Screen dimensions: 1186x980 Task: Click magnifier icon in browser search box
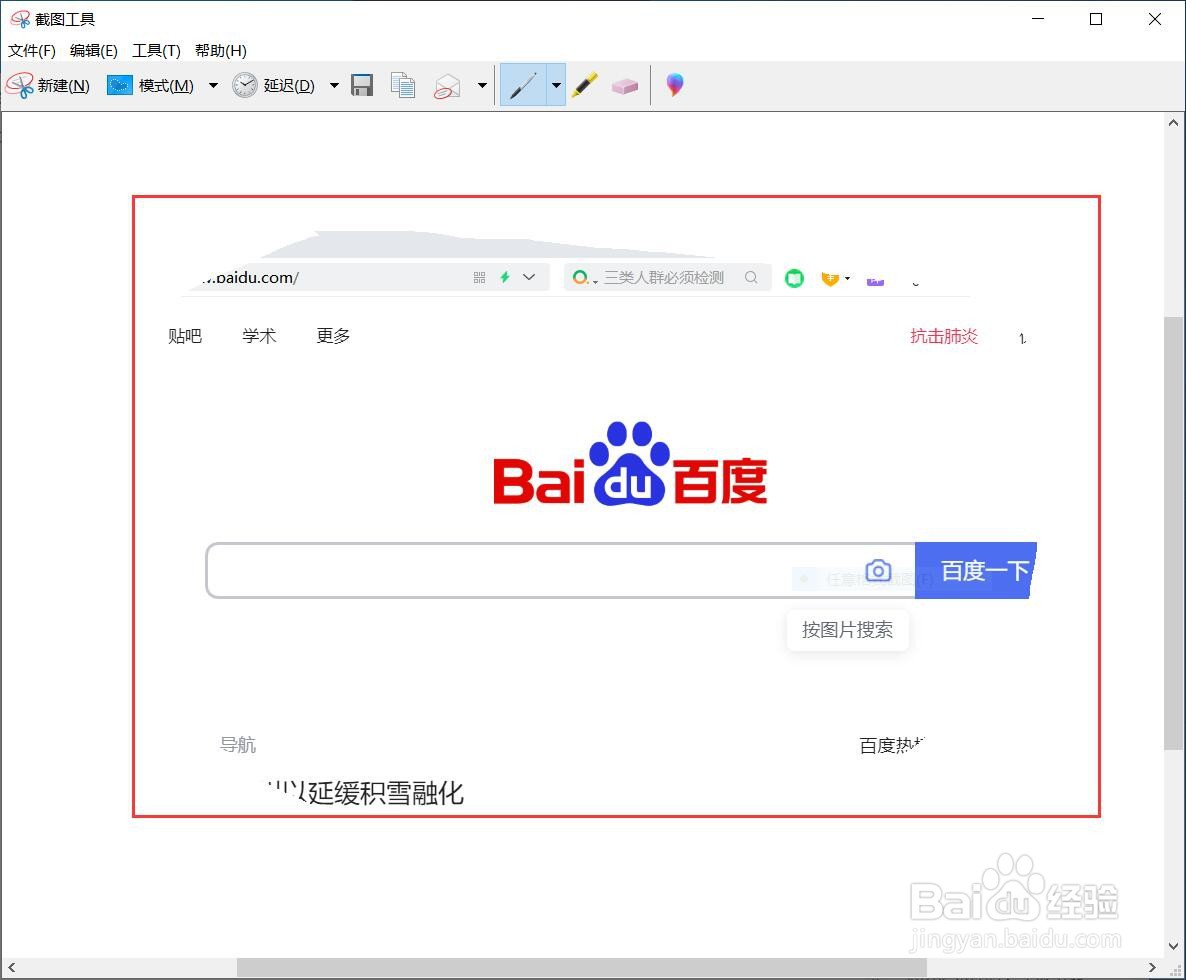point(751,278)
